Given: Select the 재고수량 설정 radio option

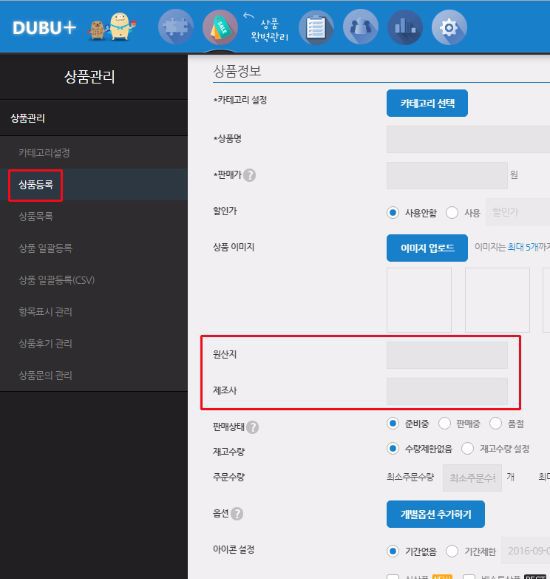Looking at the screenshot, I should 468,449.
